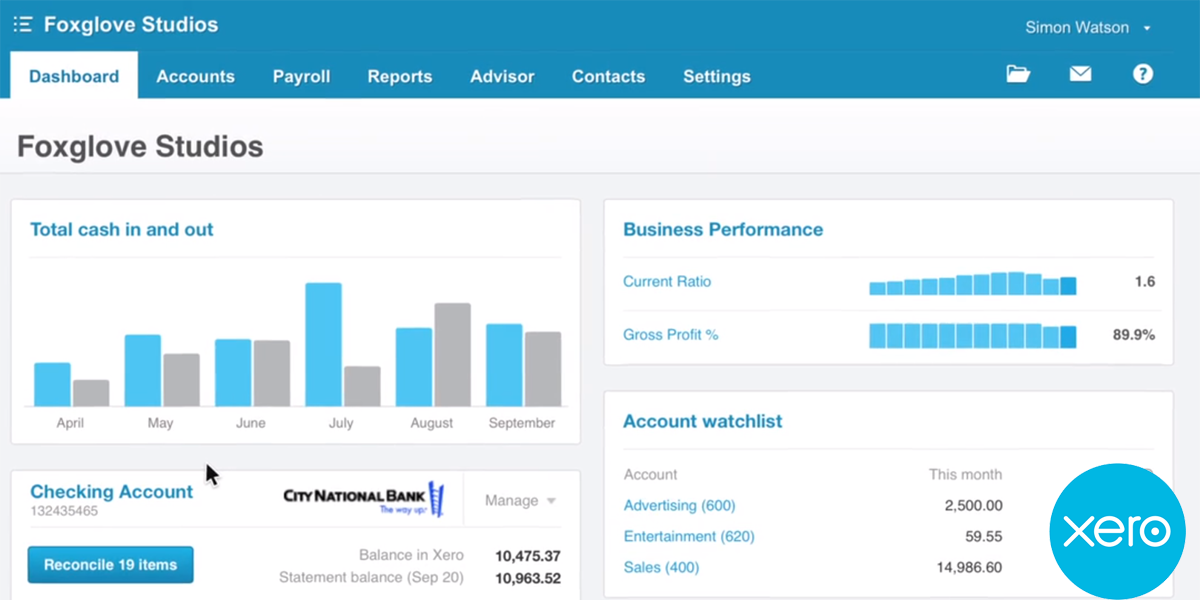Click July's blue cash-in bar
Screen dimensions: 1200x600
click(x=323, y=344)
